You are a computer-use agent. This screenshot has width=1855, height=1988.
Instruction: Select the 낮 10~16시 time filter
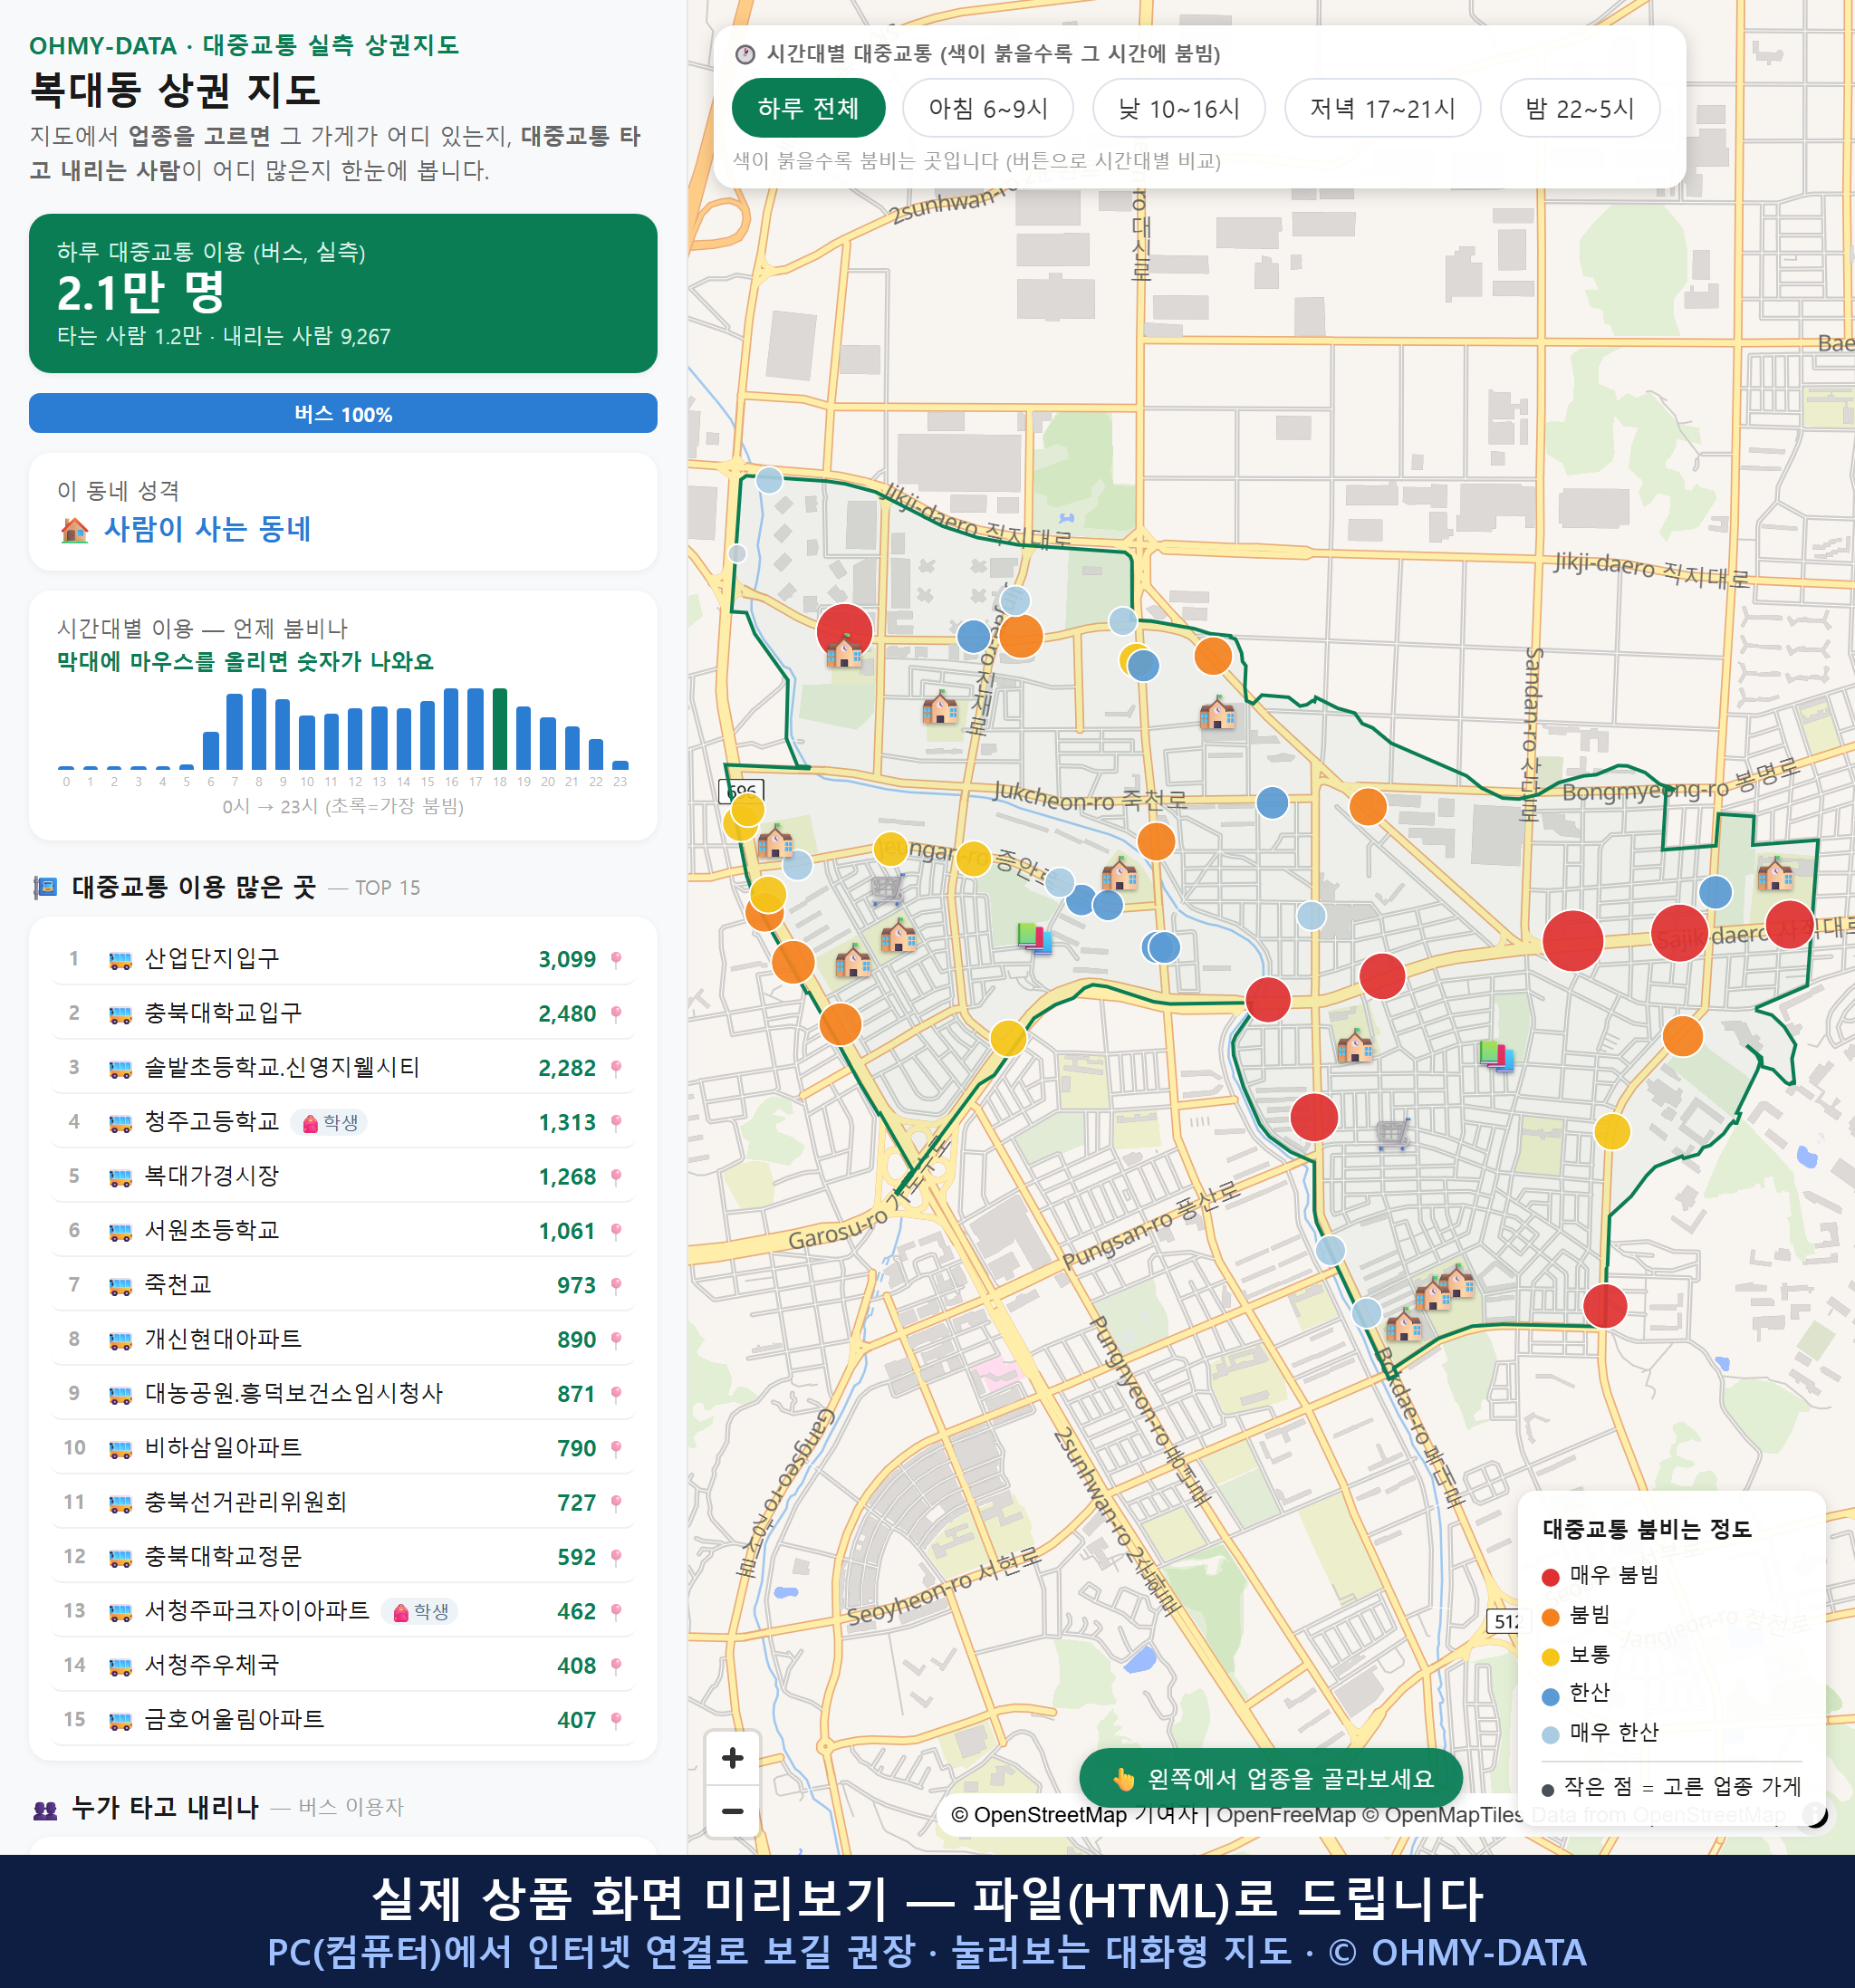(x=1178, y=108)
